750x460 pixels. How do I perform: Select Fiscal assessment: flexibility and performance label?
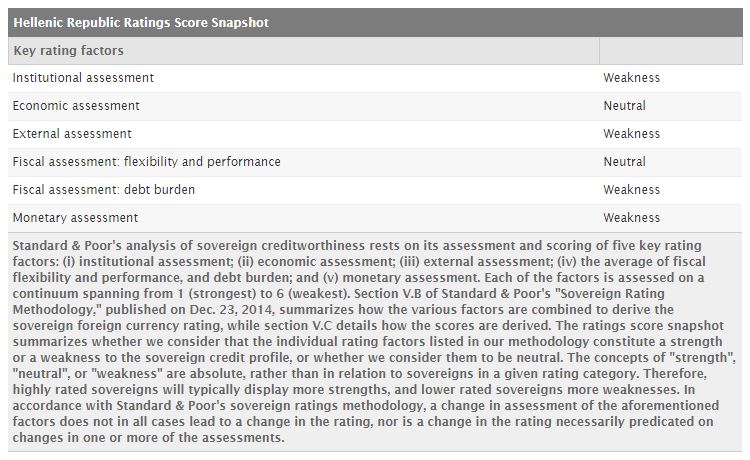[x=146, y=162]
